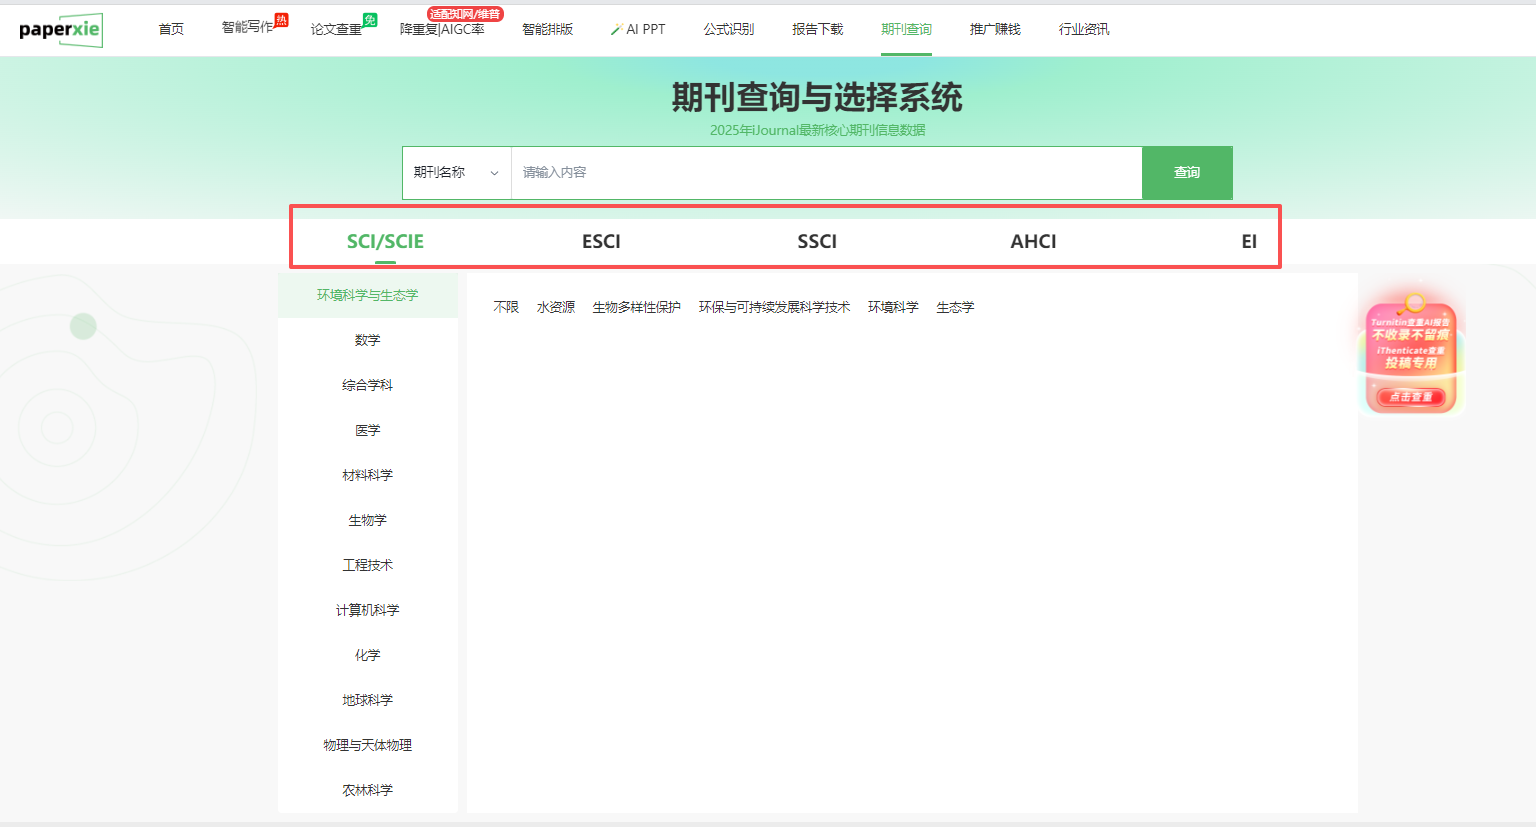This screenshot has height=827, width=1536.
Task: Choose 计算机科学 category in sidebar
Action: coord(367,610)
